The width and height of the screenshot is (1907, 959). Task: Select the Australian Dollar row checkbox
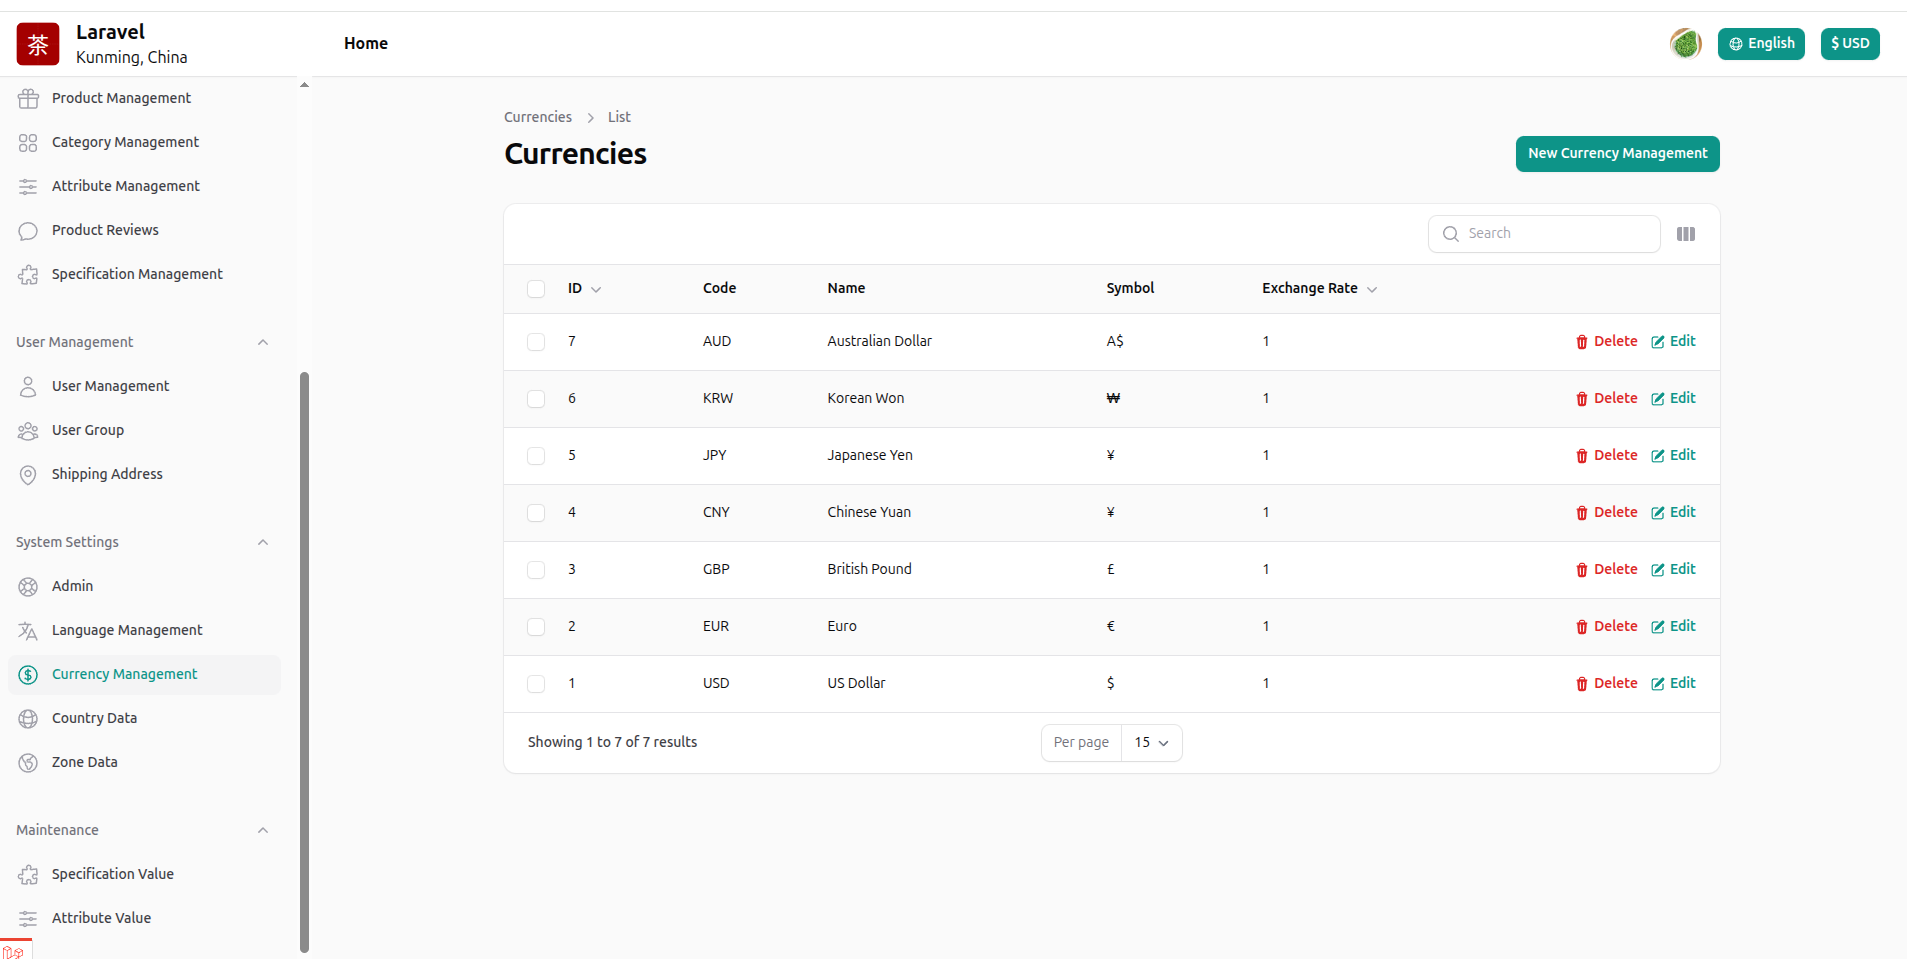[536, 342]
